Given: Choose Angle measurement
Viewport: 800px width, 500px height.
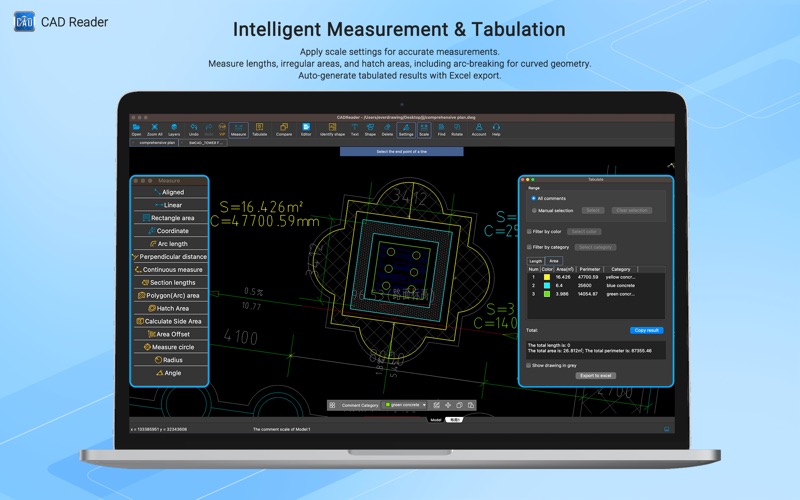Looking at the screenshot, I should (x=170, y=373).
